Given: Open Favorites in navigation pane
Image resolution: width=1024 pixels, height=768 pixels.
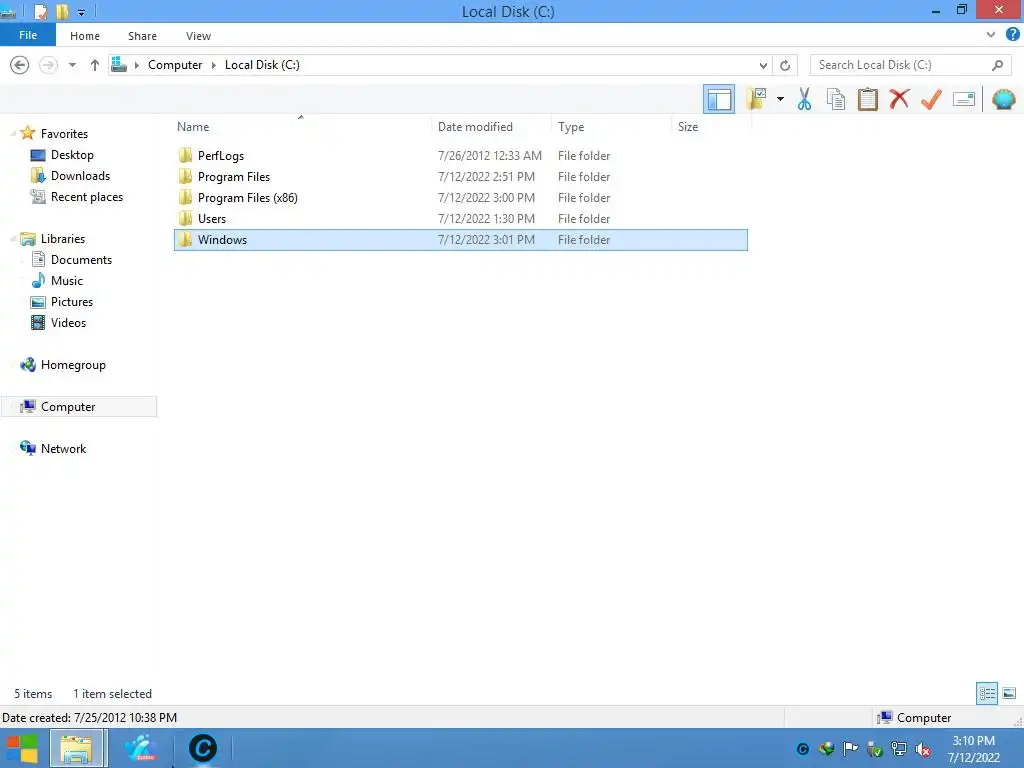Looking at the screenshot, I should [x=64, y=133].
